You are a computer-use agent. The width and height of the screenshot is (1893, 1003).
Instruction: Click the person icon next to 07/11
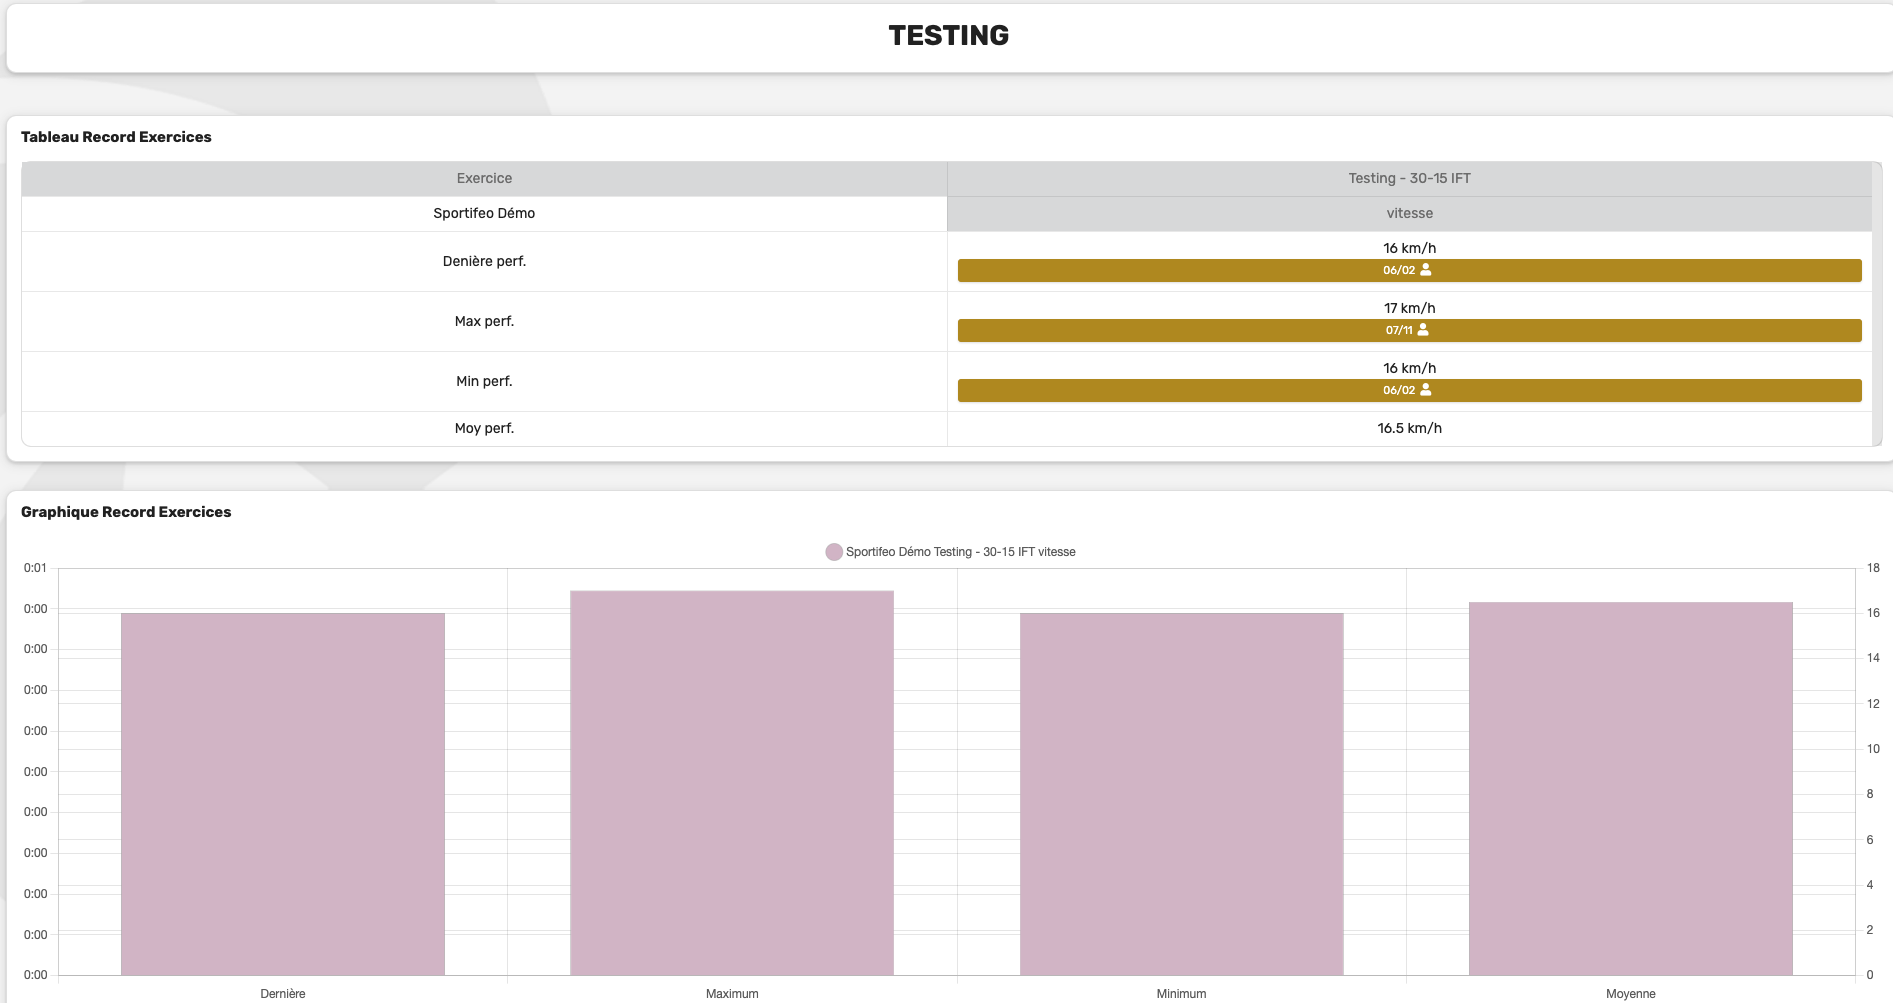pos(1423,330)
